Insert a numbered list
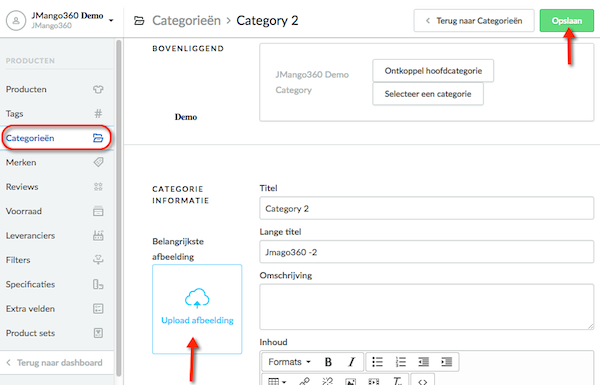 tap(401, 362)
